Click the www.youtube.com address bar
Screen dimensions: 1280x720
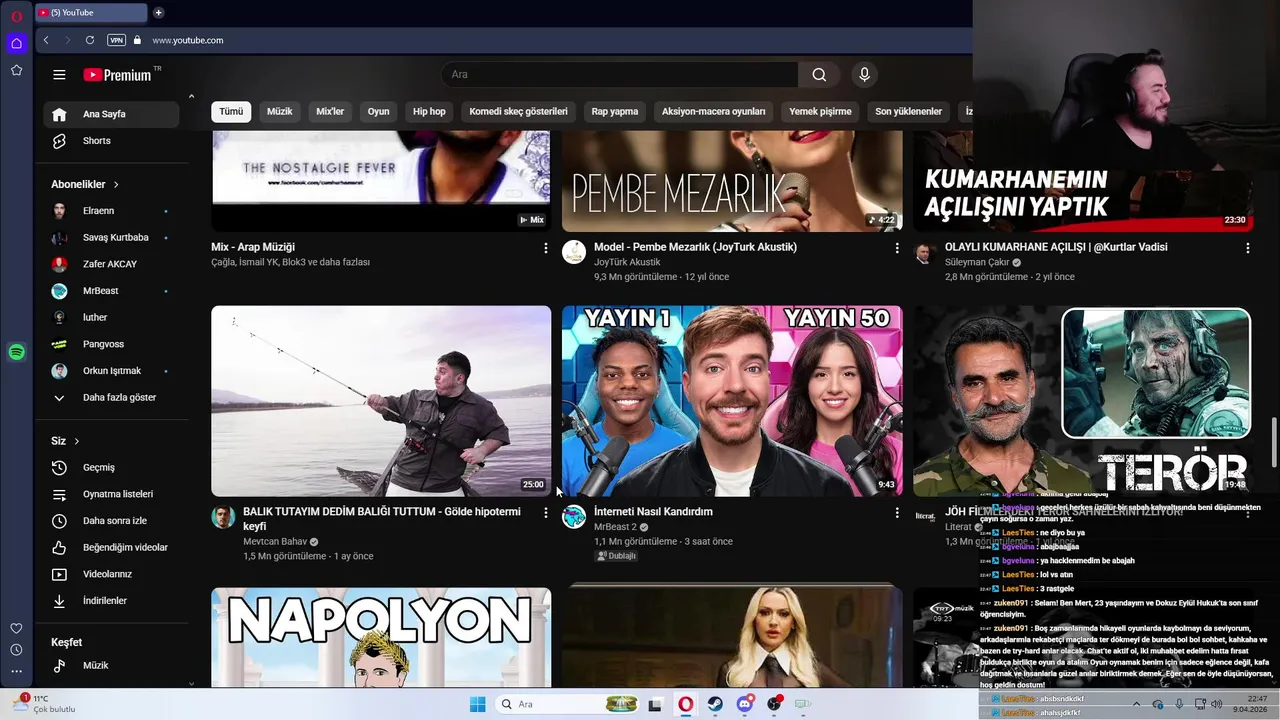click(188, 40)
